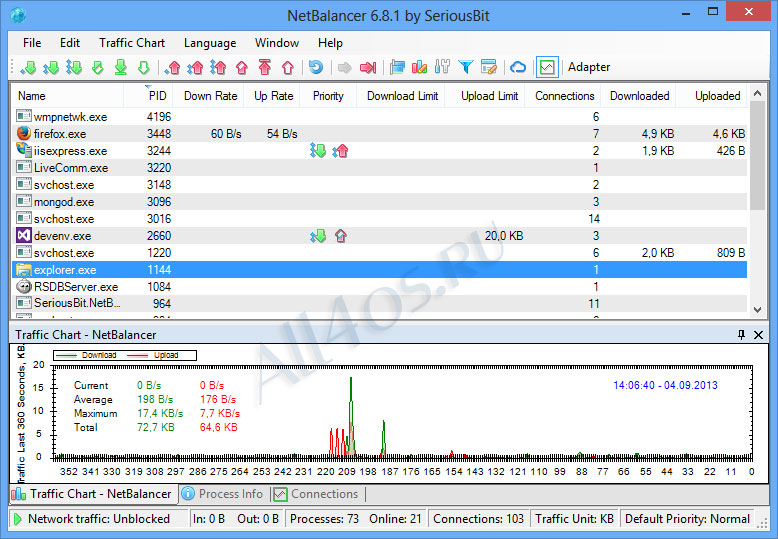Open the Window menu
Image resolution: width=778 pixels, height=539 pixels.
pos(277,43)
